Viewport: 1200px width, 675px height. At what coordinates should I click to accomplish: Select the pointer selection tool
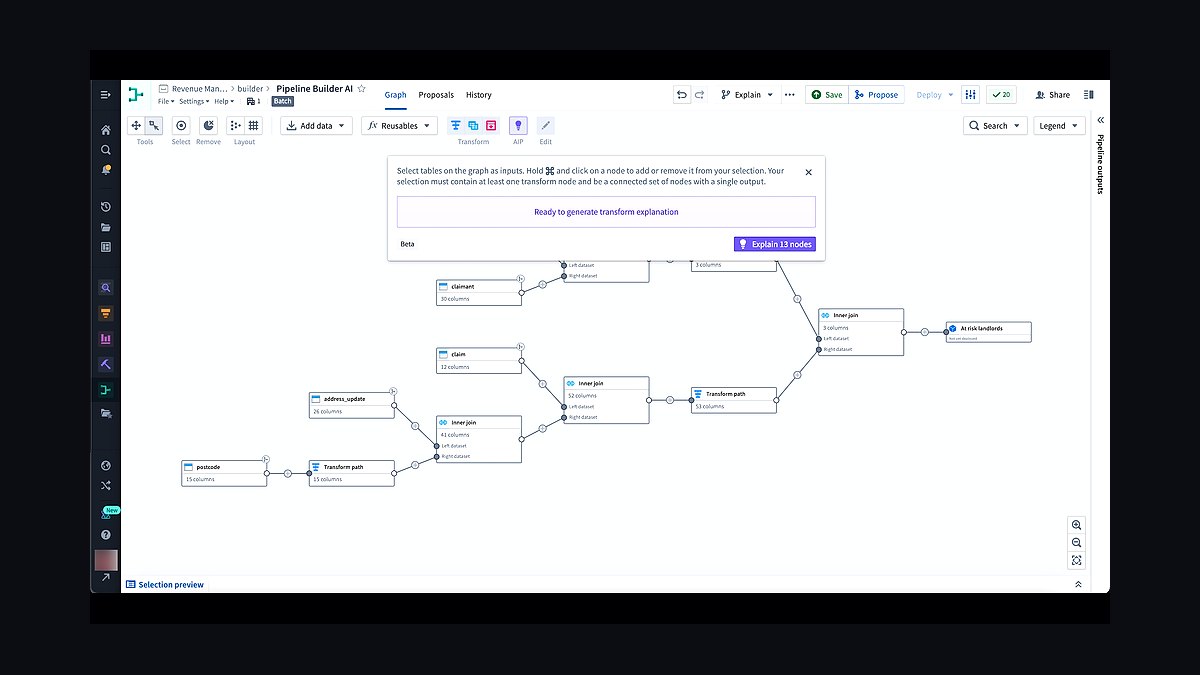(154, 126)
